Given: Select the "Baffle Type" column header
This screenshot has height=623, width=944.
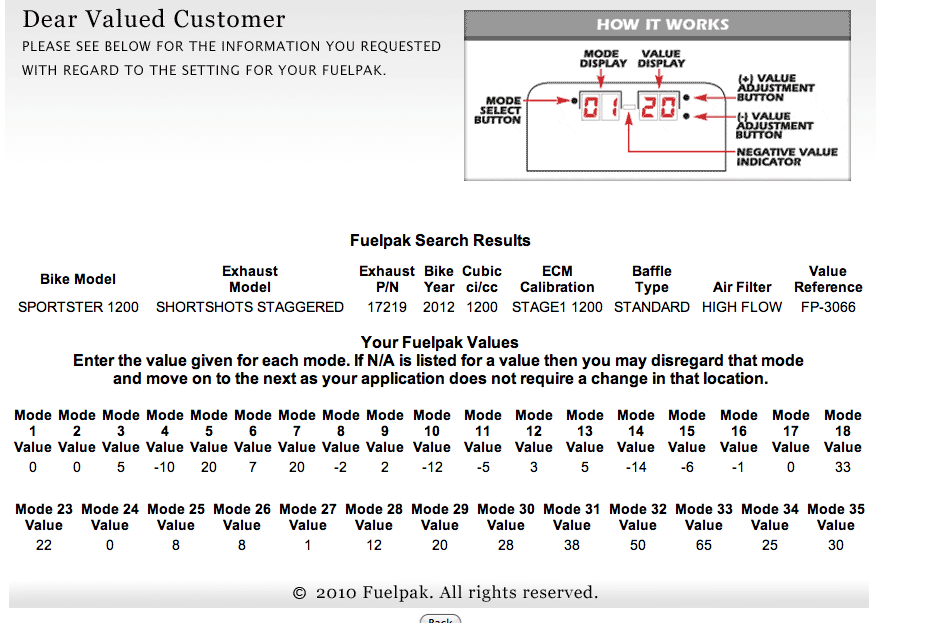Looking at the screenshot, I should point(651,279).
